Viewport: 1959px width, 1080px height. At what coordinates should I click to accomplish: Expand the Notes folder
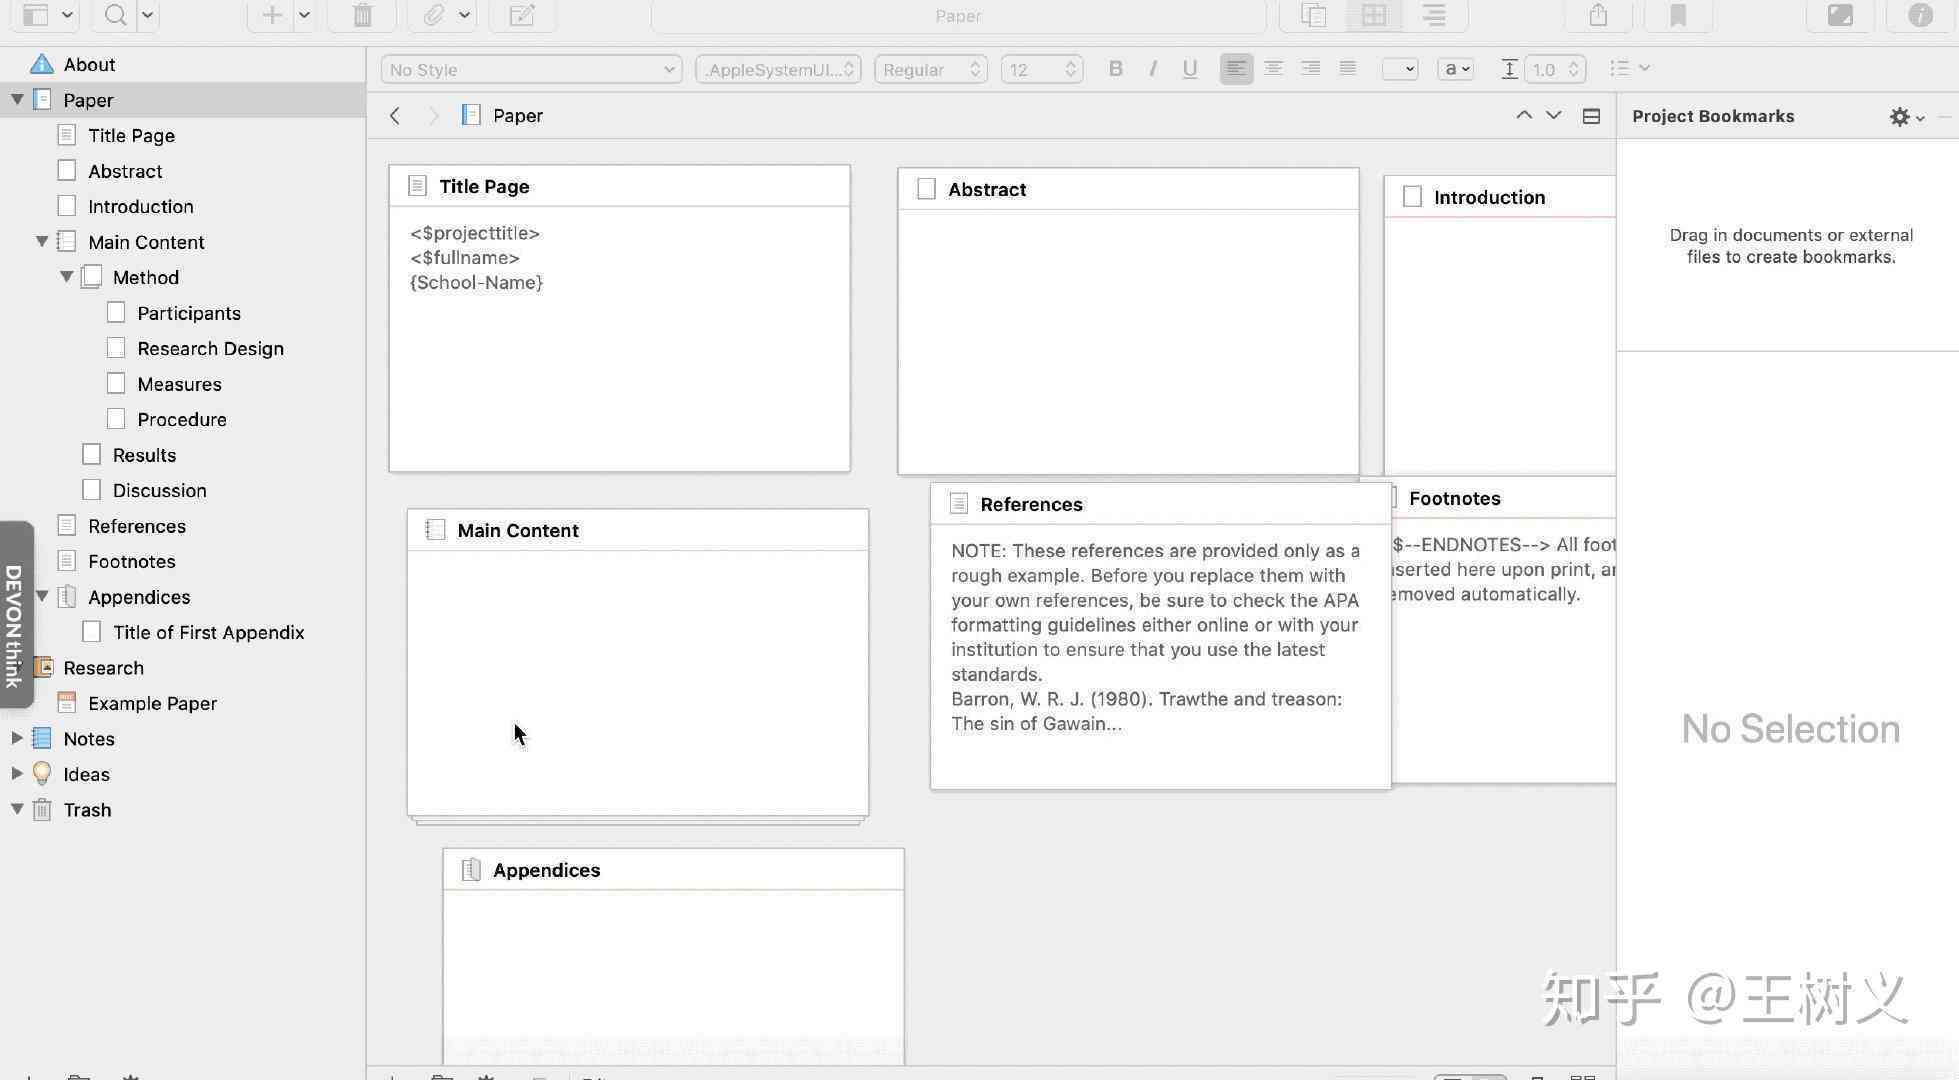pos(17,739)
